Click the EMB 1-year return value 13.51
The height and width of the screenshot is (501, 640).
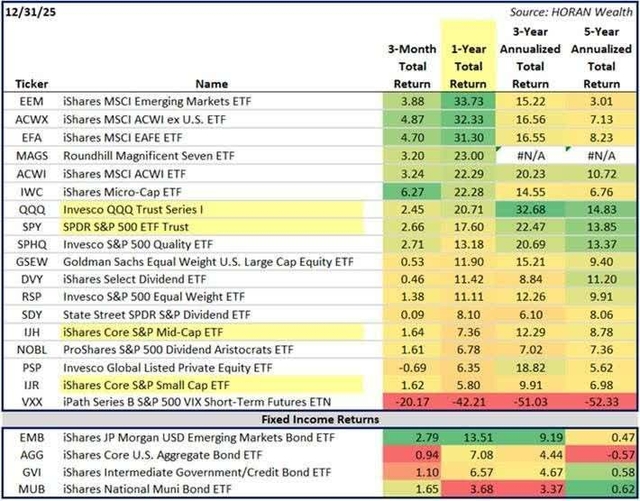pos(470,439)
